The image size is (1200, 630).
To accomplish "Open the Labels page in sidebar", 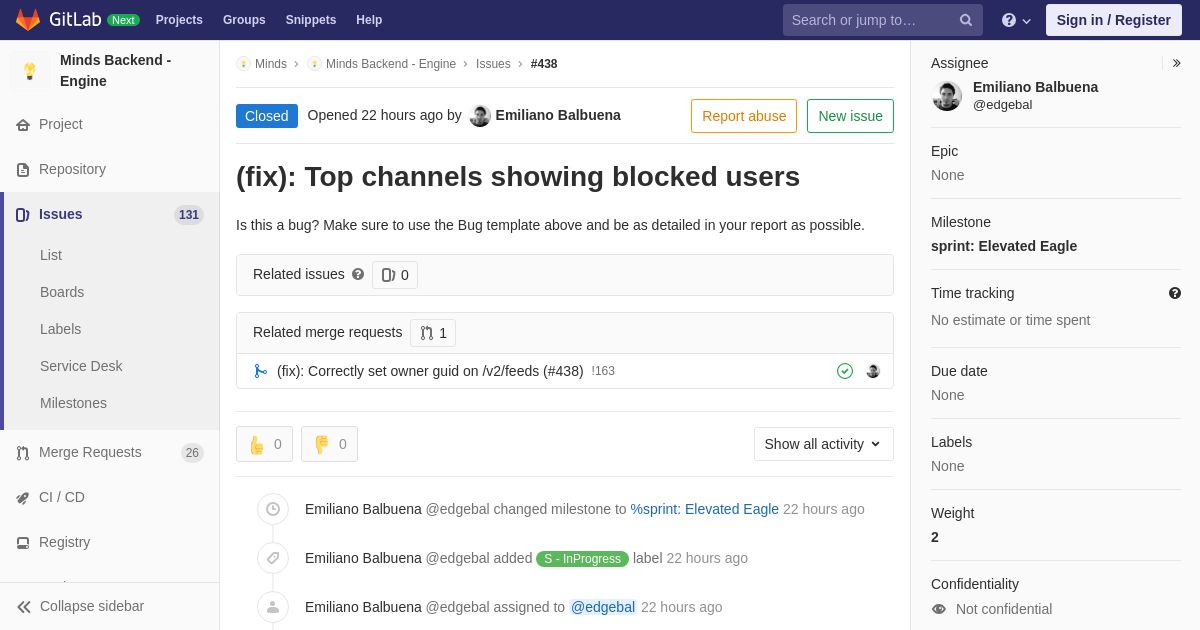I will (60, 329).
